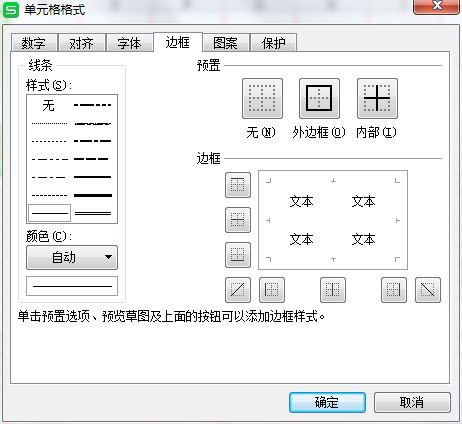Open the 颜色 color dropdown set to 自动
The width and height of the screenshot is (462, 424).
(72, 257)
